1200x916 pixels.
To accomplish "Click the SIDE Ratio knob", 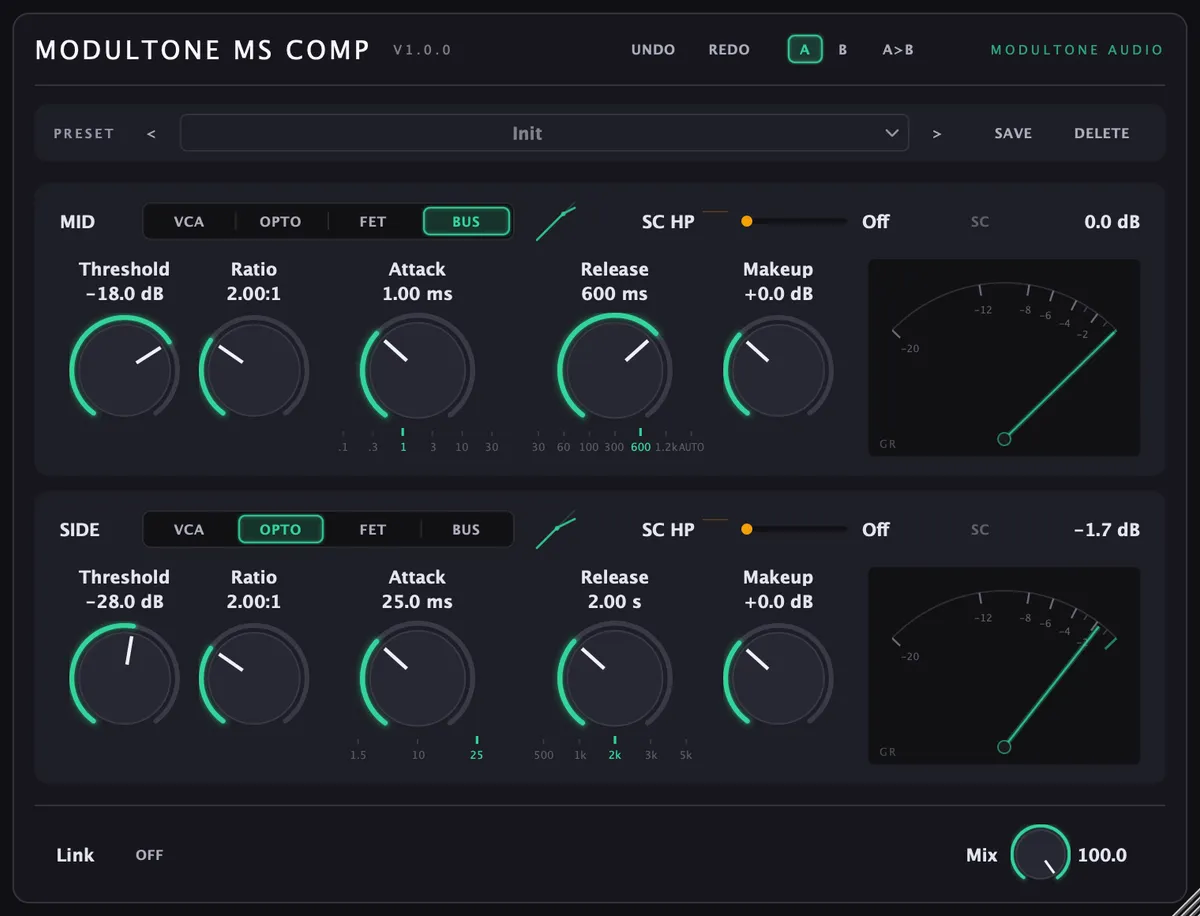I will pyautogui.click(x=254, y=675).
